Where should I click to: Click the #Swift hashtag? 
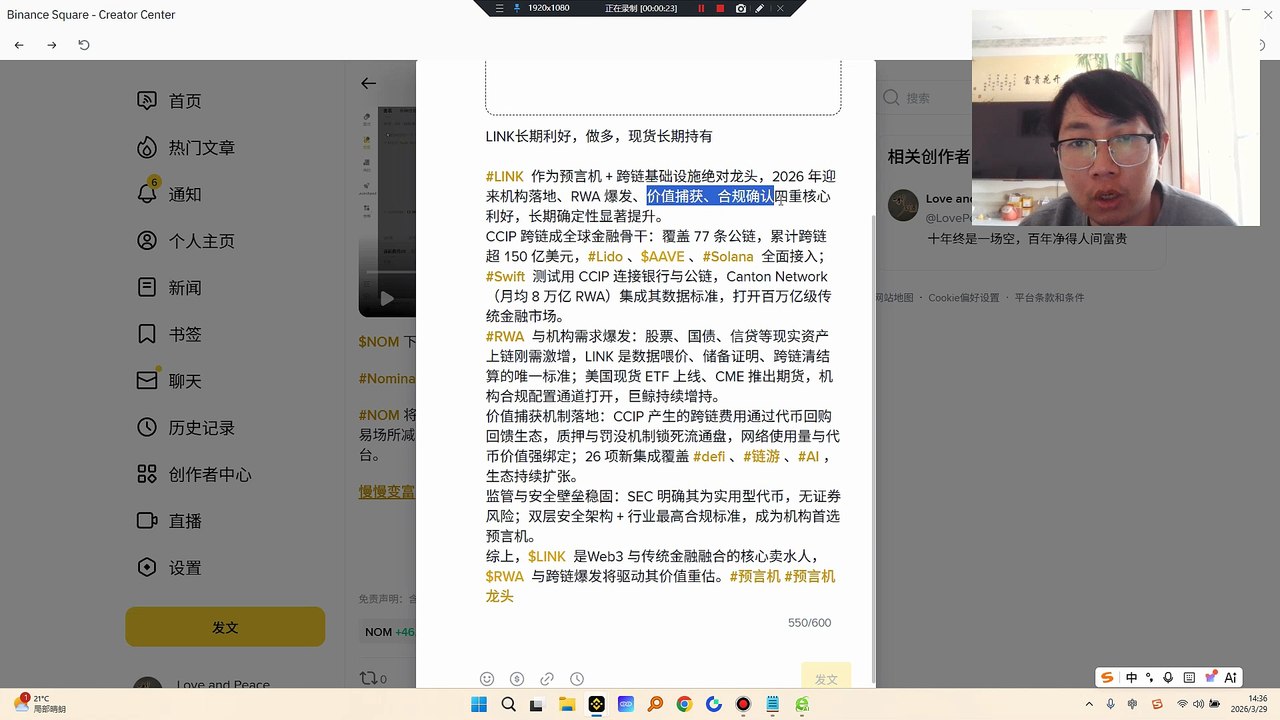506,277
